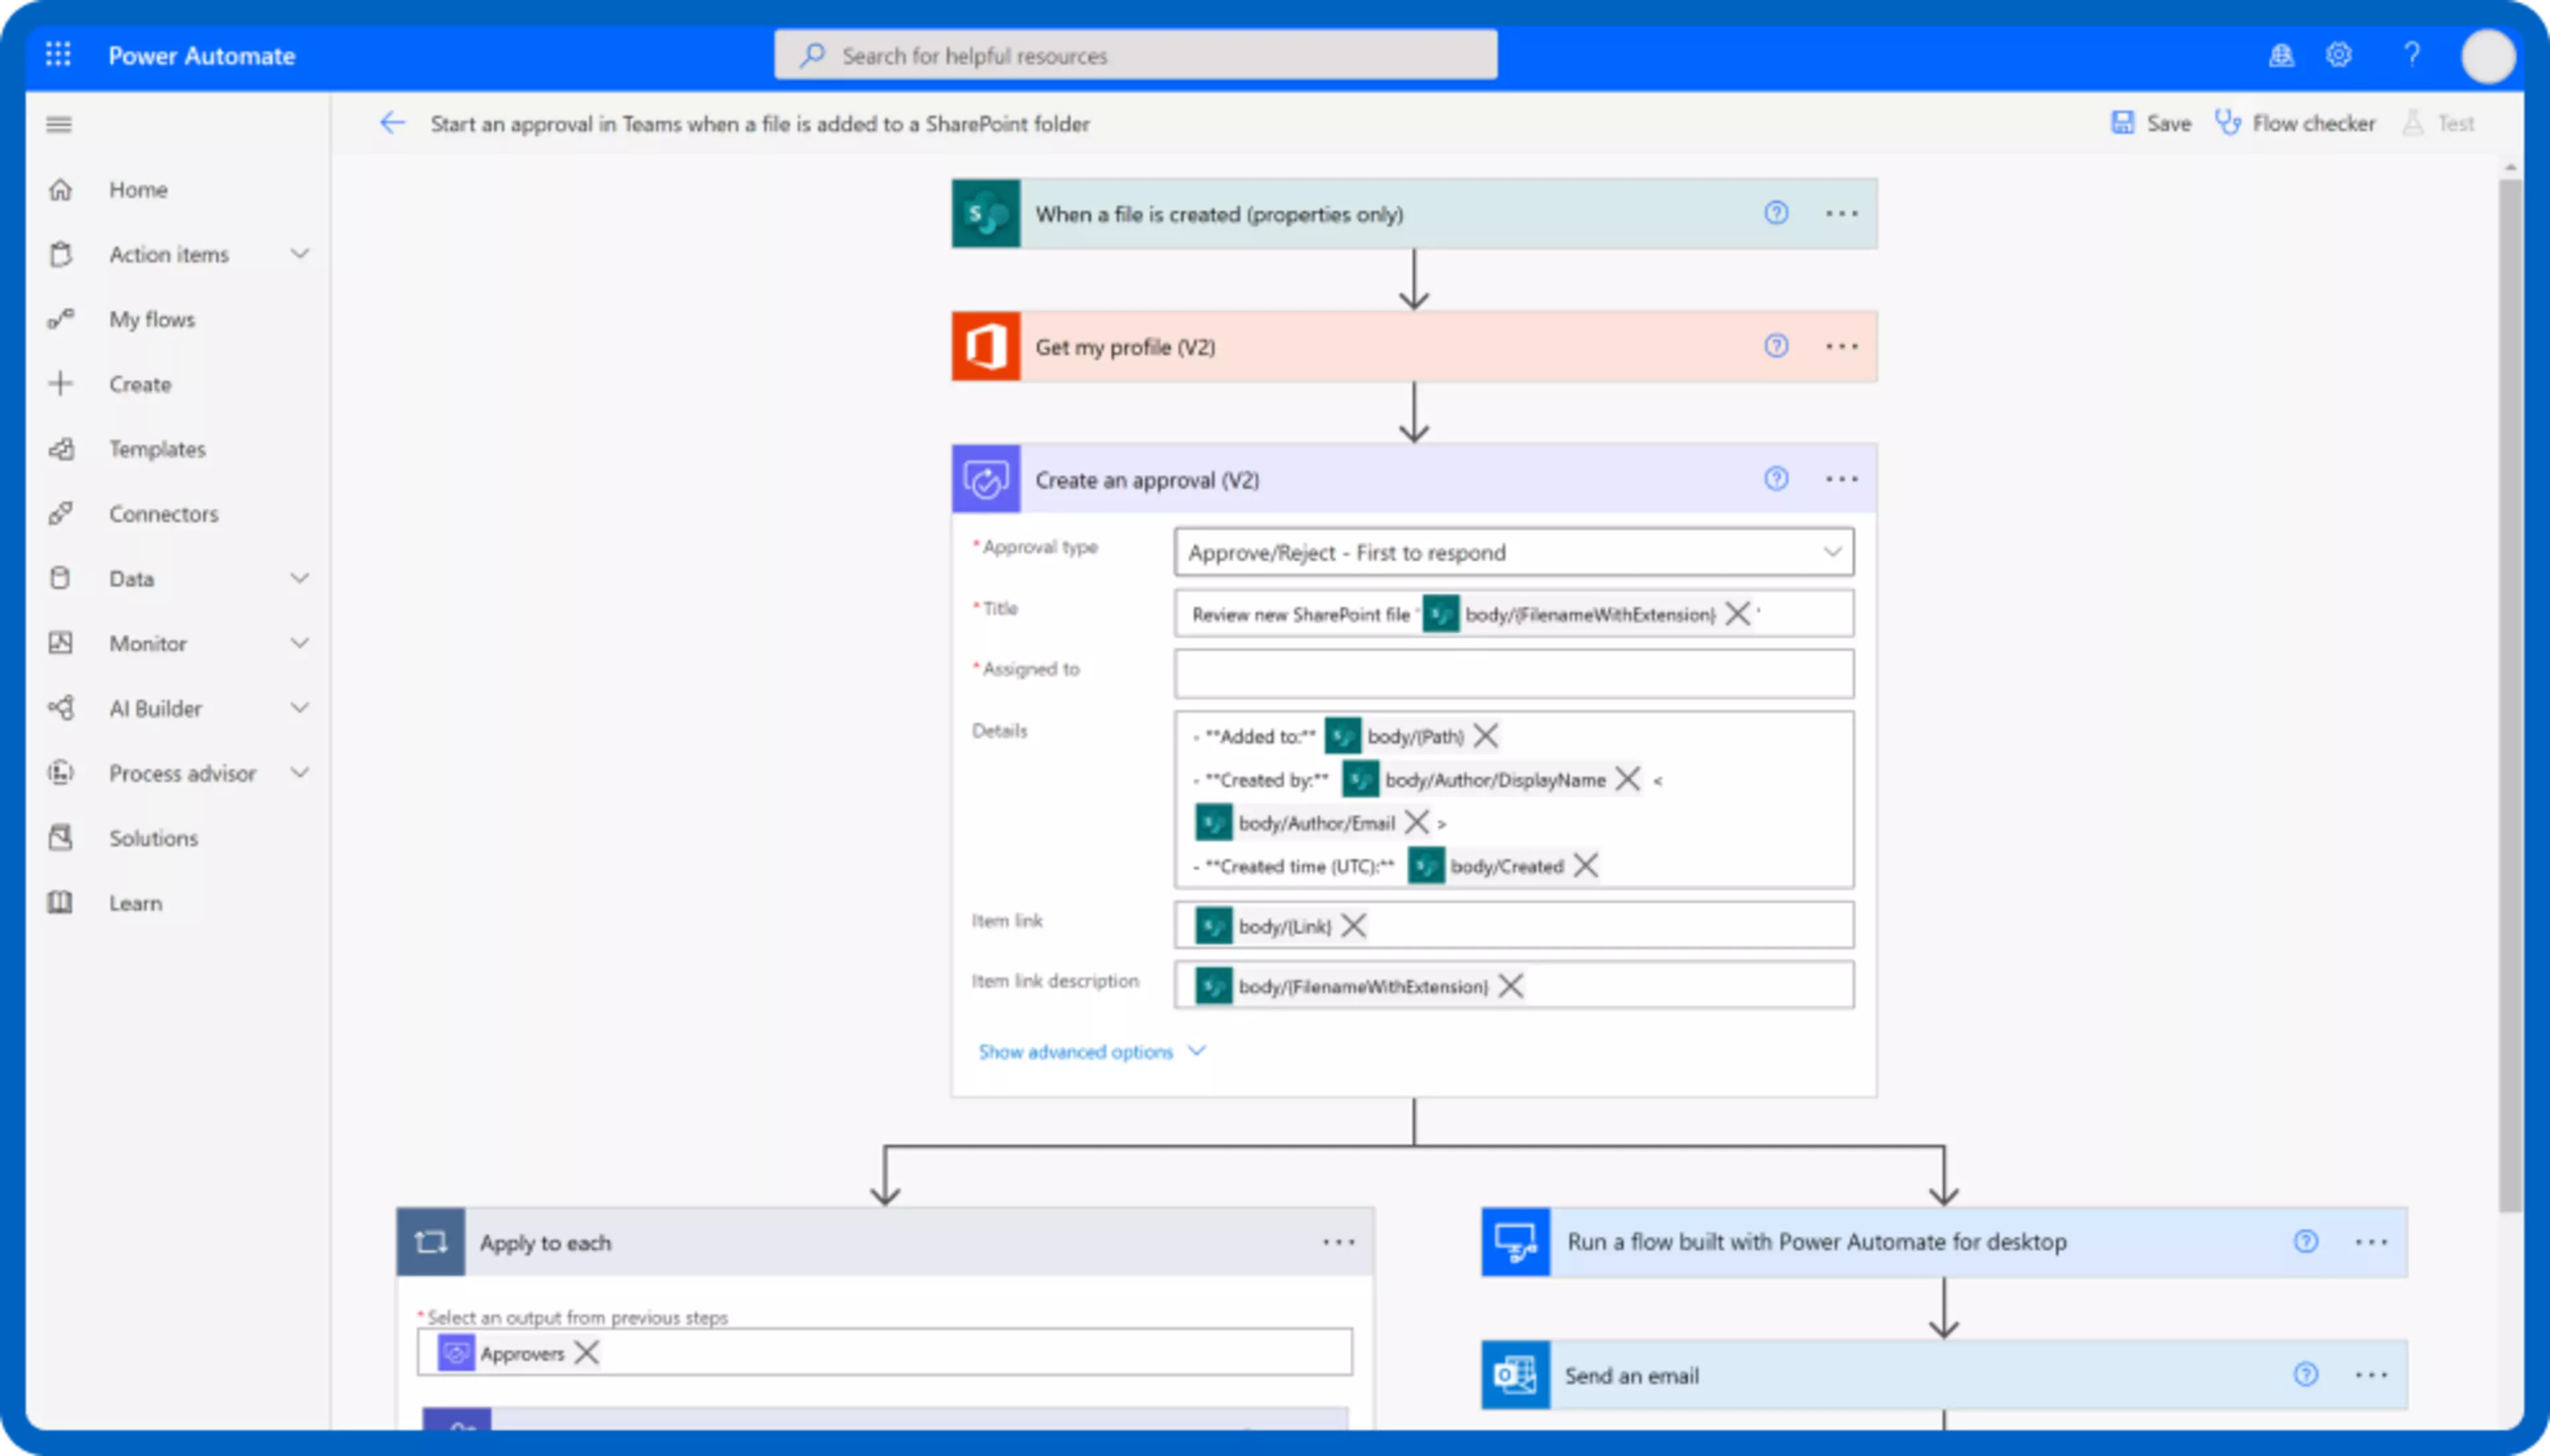Open help for Get my profile (V2)

click(1776, 346)
